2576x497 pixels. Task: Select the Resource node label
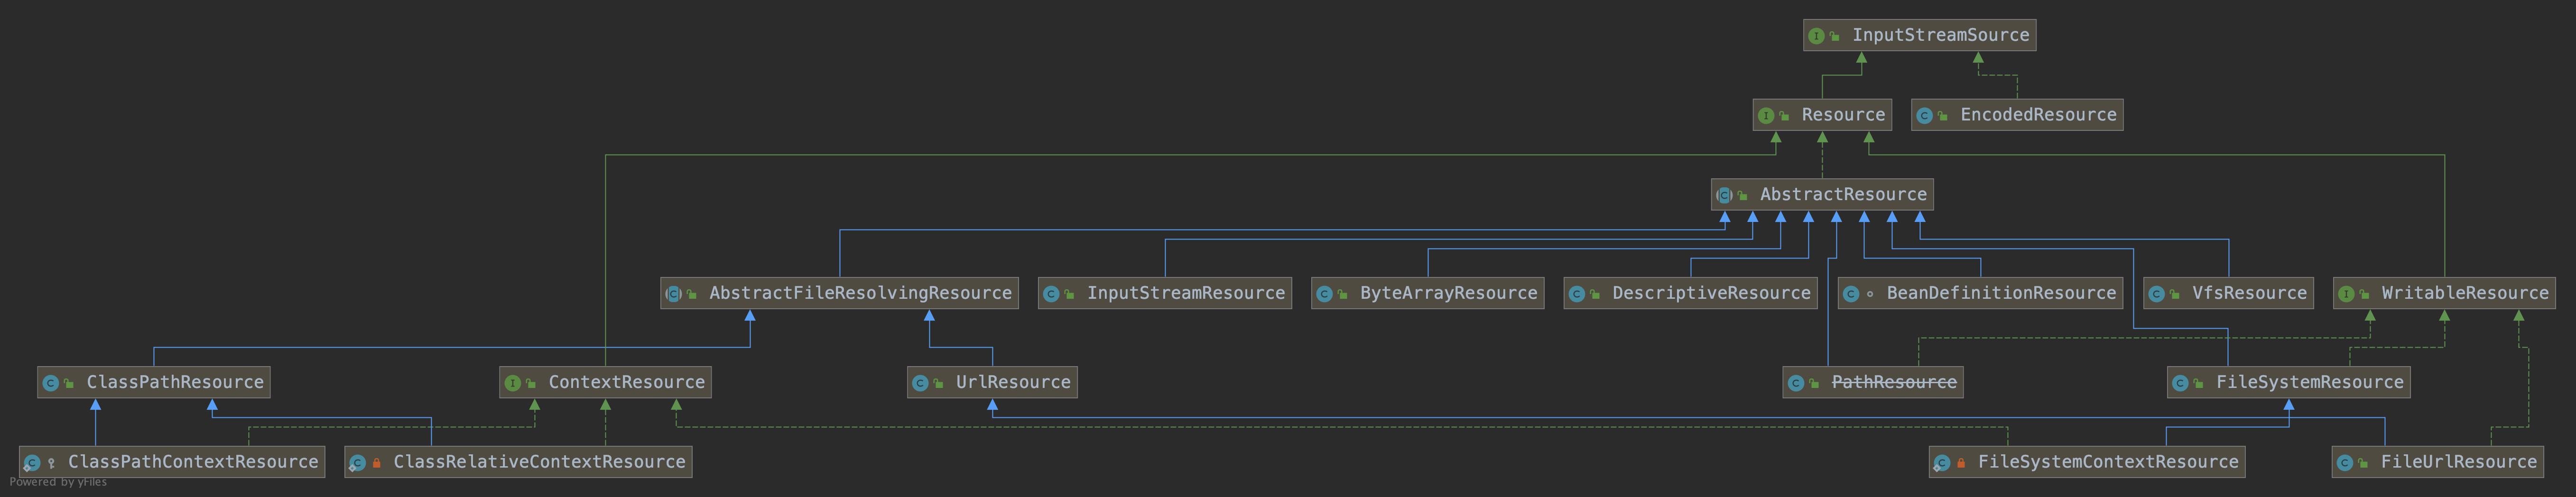[x=1843, y=115]
